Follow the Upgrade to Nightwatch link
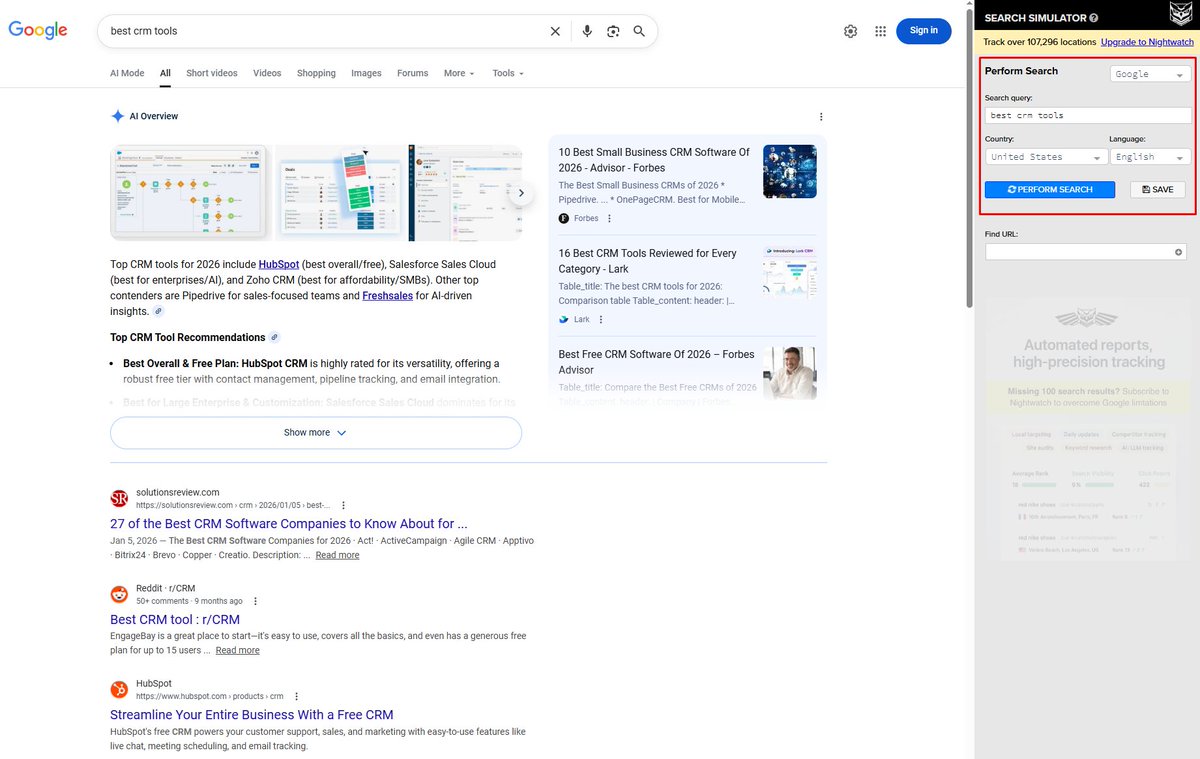The height and width of the screenshot is (759, 1200). [x=1147, y=42]
